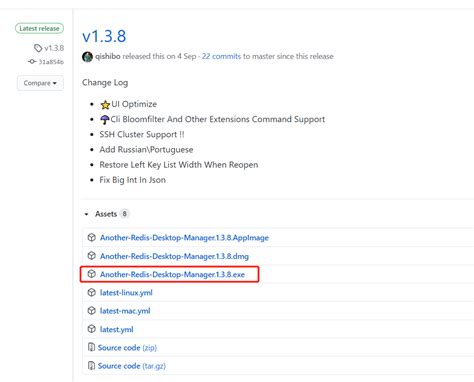Click the package icon beside the exe asset
This screenshot has width=474, height=382.
click(x=91, y=274)
